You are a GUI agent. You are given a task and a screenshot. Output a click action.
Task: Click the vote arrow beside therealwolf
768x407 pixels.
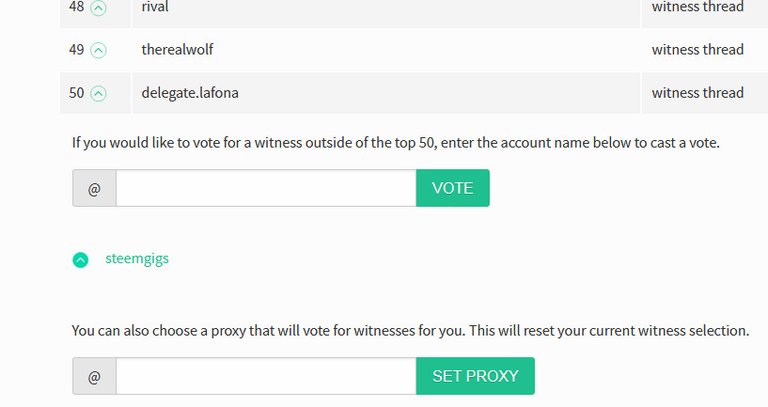98,50
